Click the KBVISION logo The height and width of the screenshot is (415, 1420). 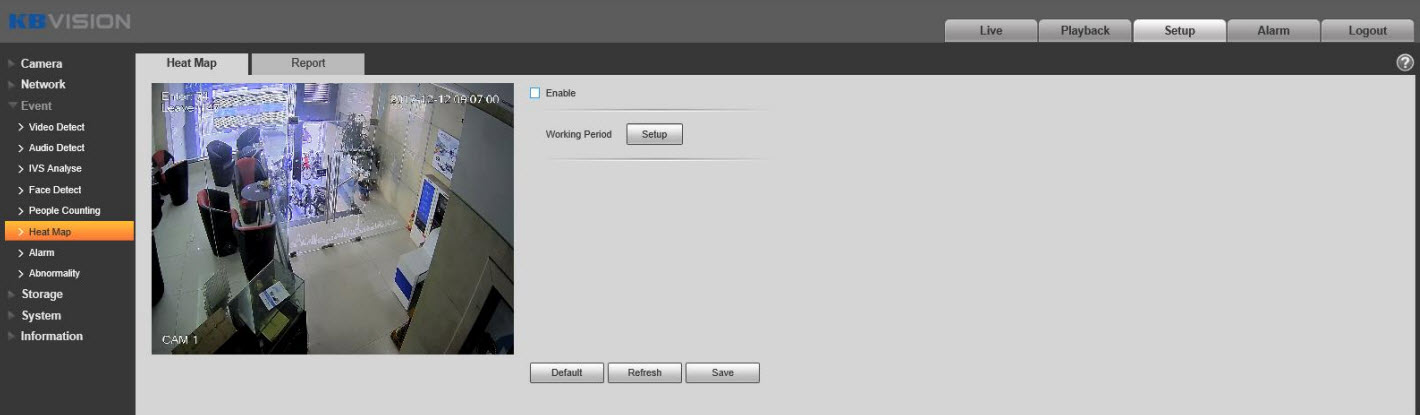point(69,21)
